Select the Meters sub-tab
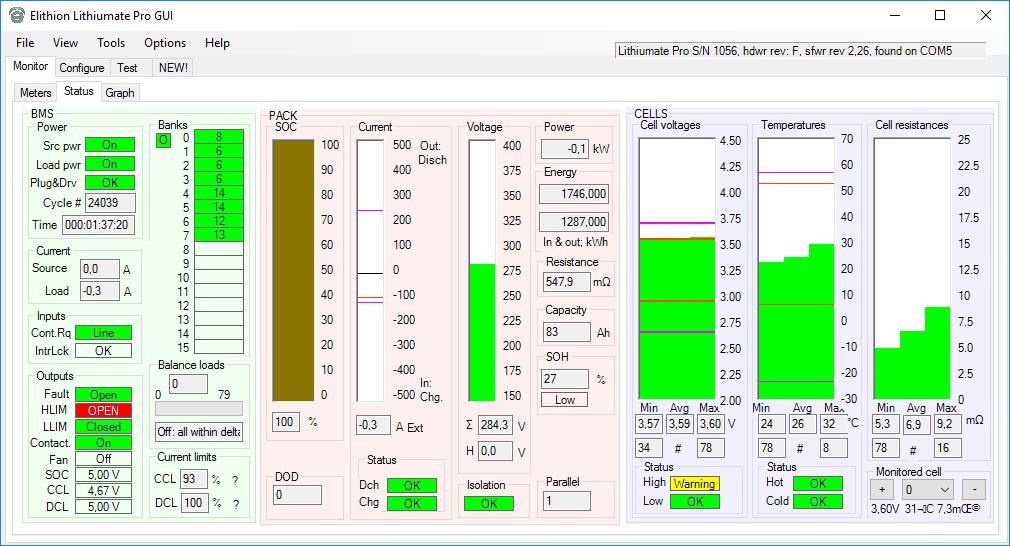1010x546 pixels. 36,93
